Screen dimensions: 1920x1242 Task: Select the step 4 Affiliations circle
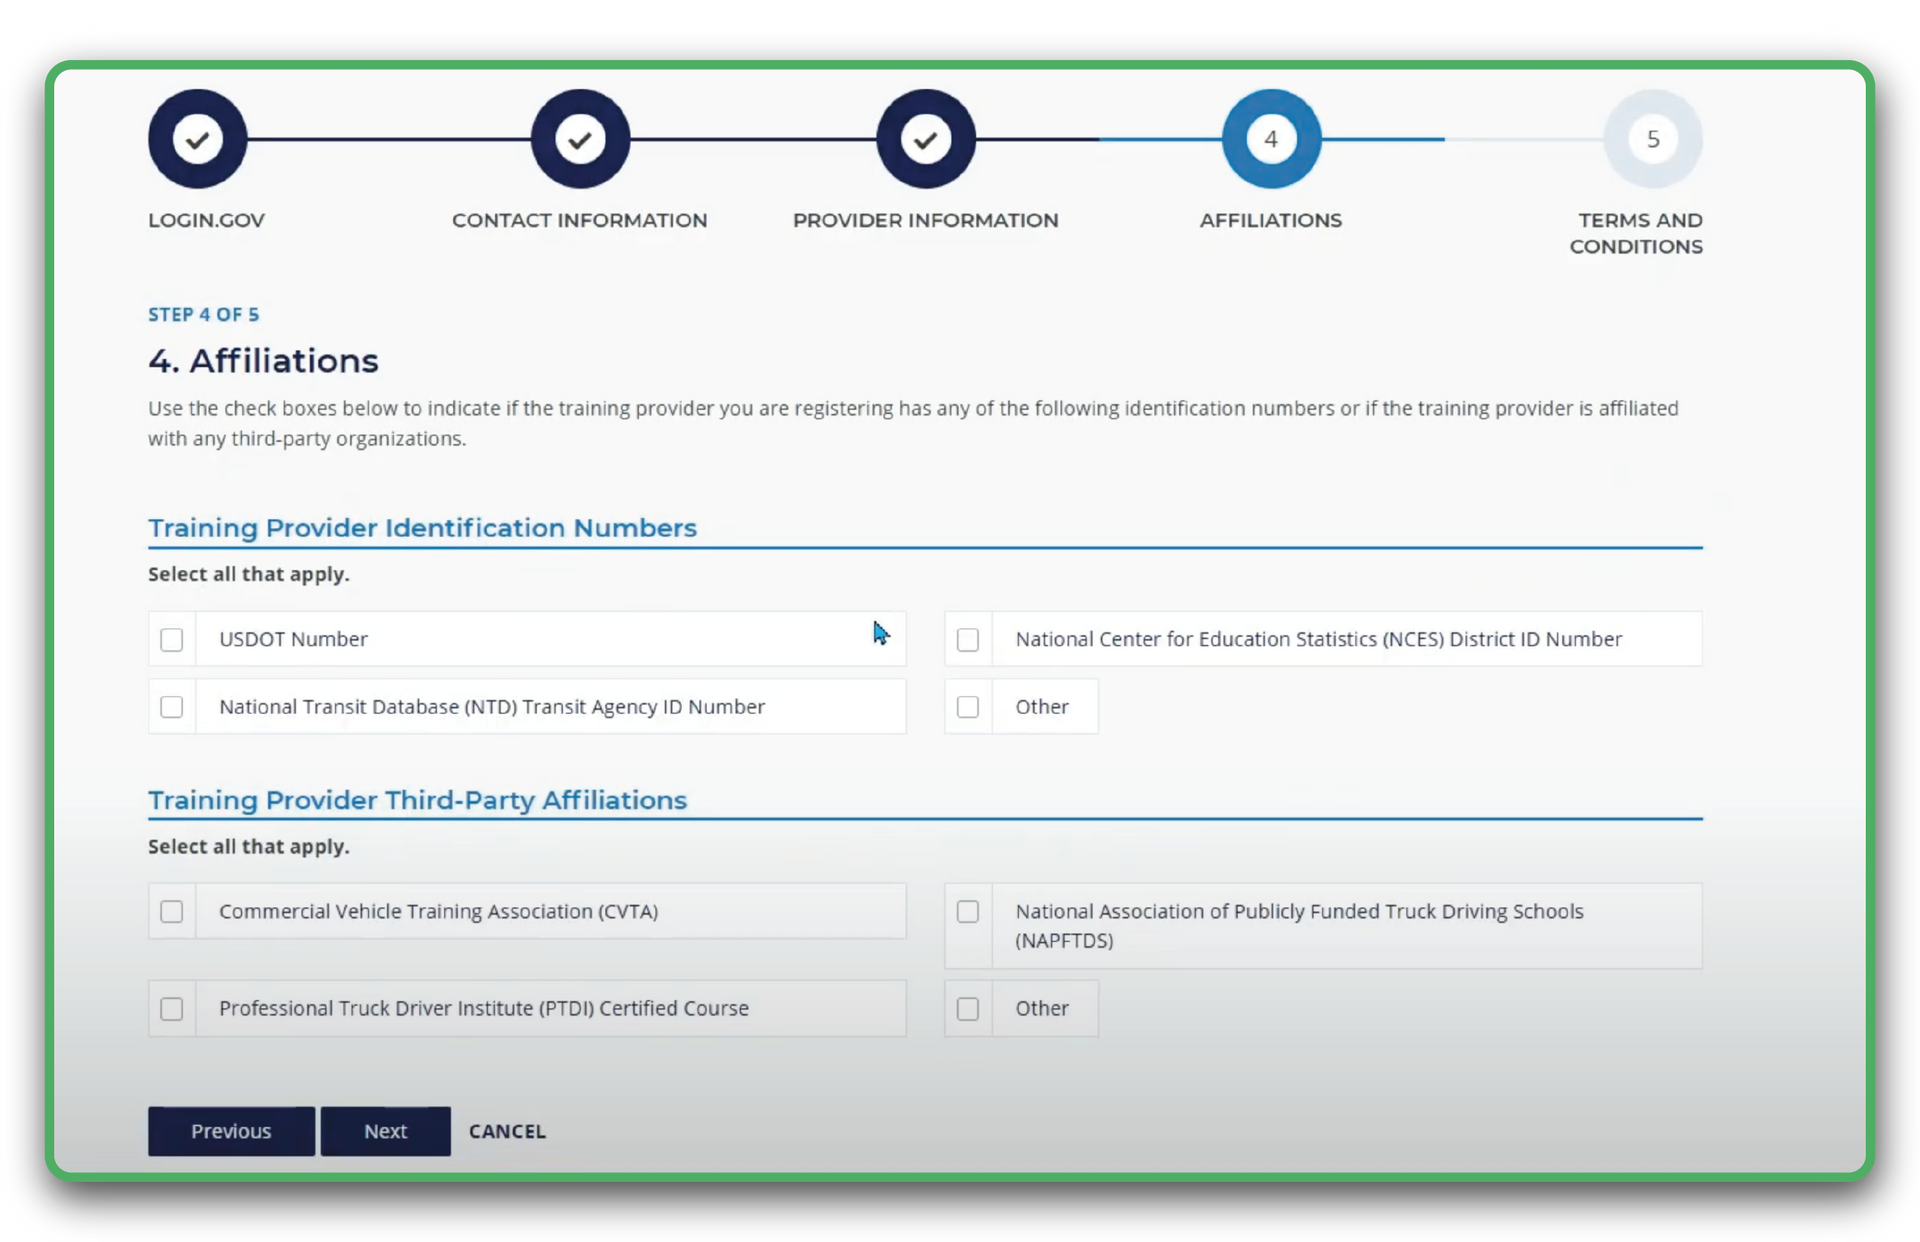coord(1271,139)
